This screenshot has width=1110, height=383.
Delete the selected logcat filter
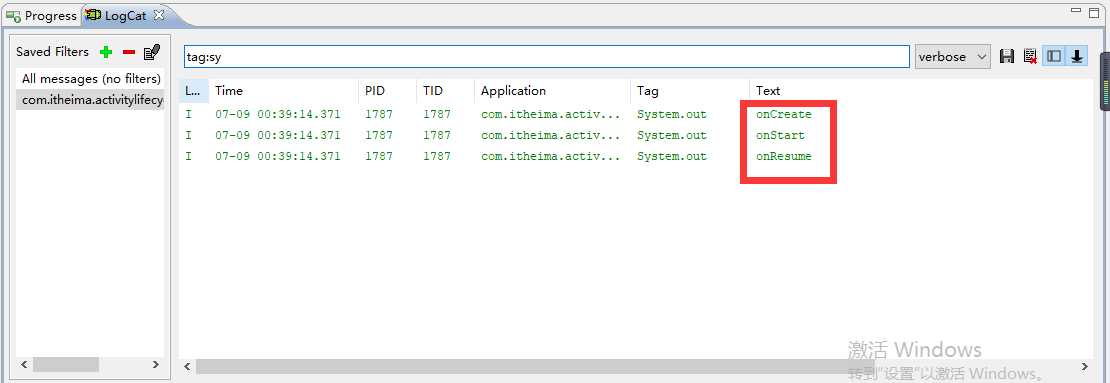(x=129, y=52)
